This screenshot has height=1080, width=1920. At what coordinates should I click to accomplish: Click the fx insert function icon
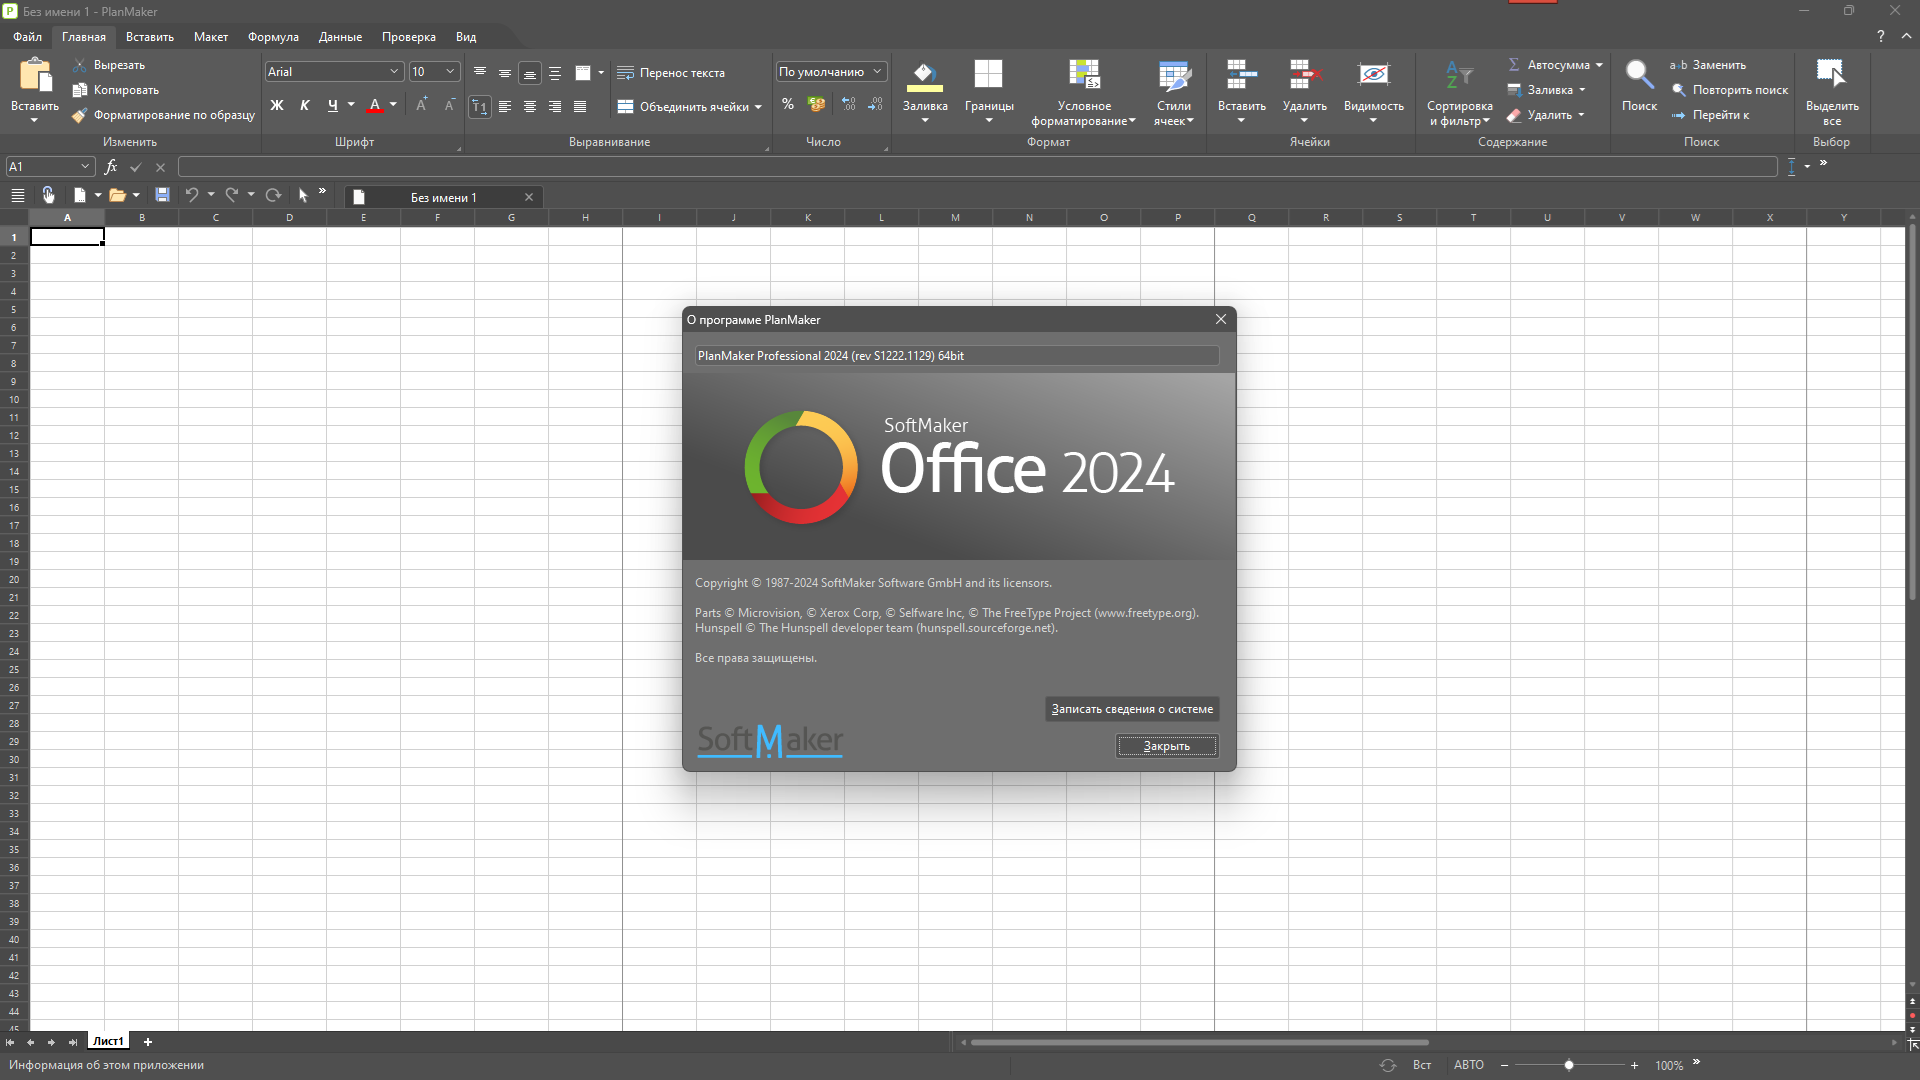coord(111,167)
